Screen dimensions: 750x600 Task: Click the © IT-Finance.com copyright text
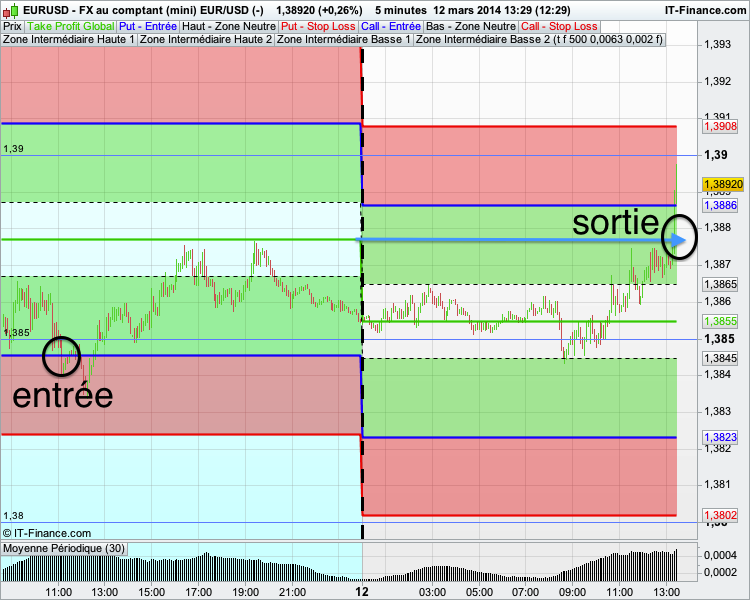pyautogui.click(x=47, y=533)
